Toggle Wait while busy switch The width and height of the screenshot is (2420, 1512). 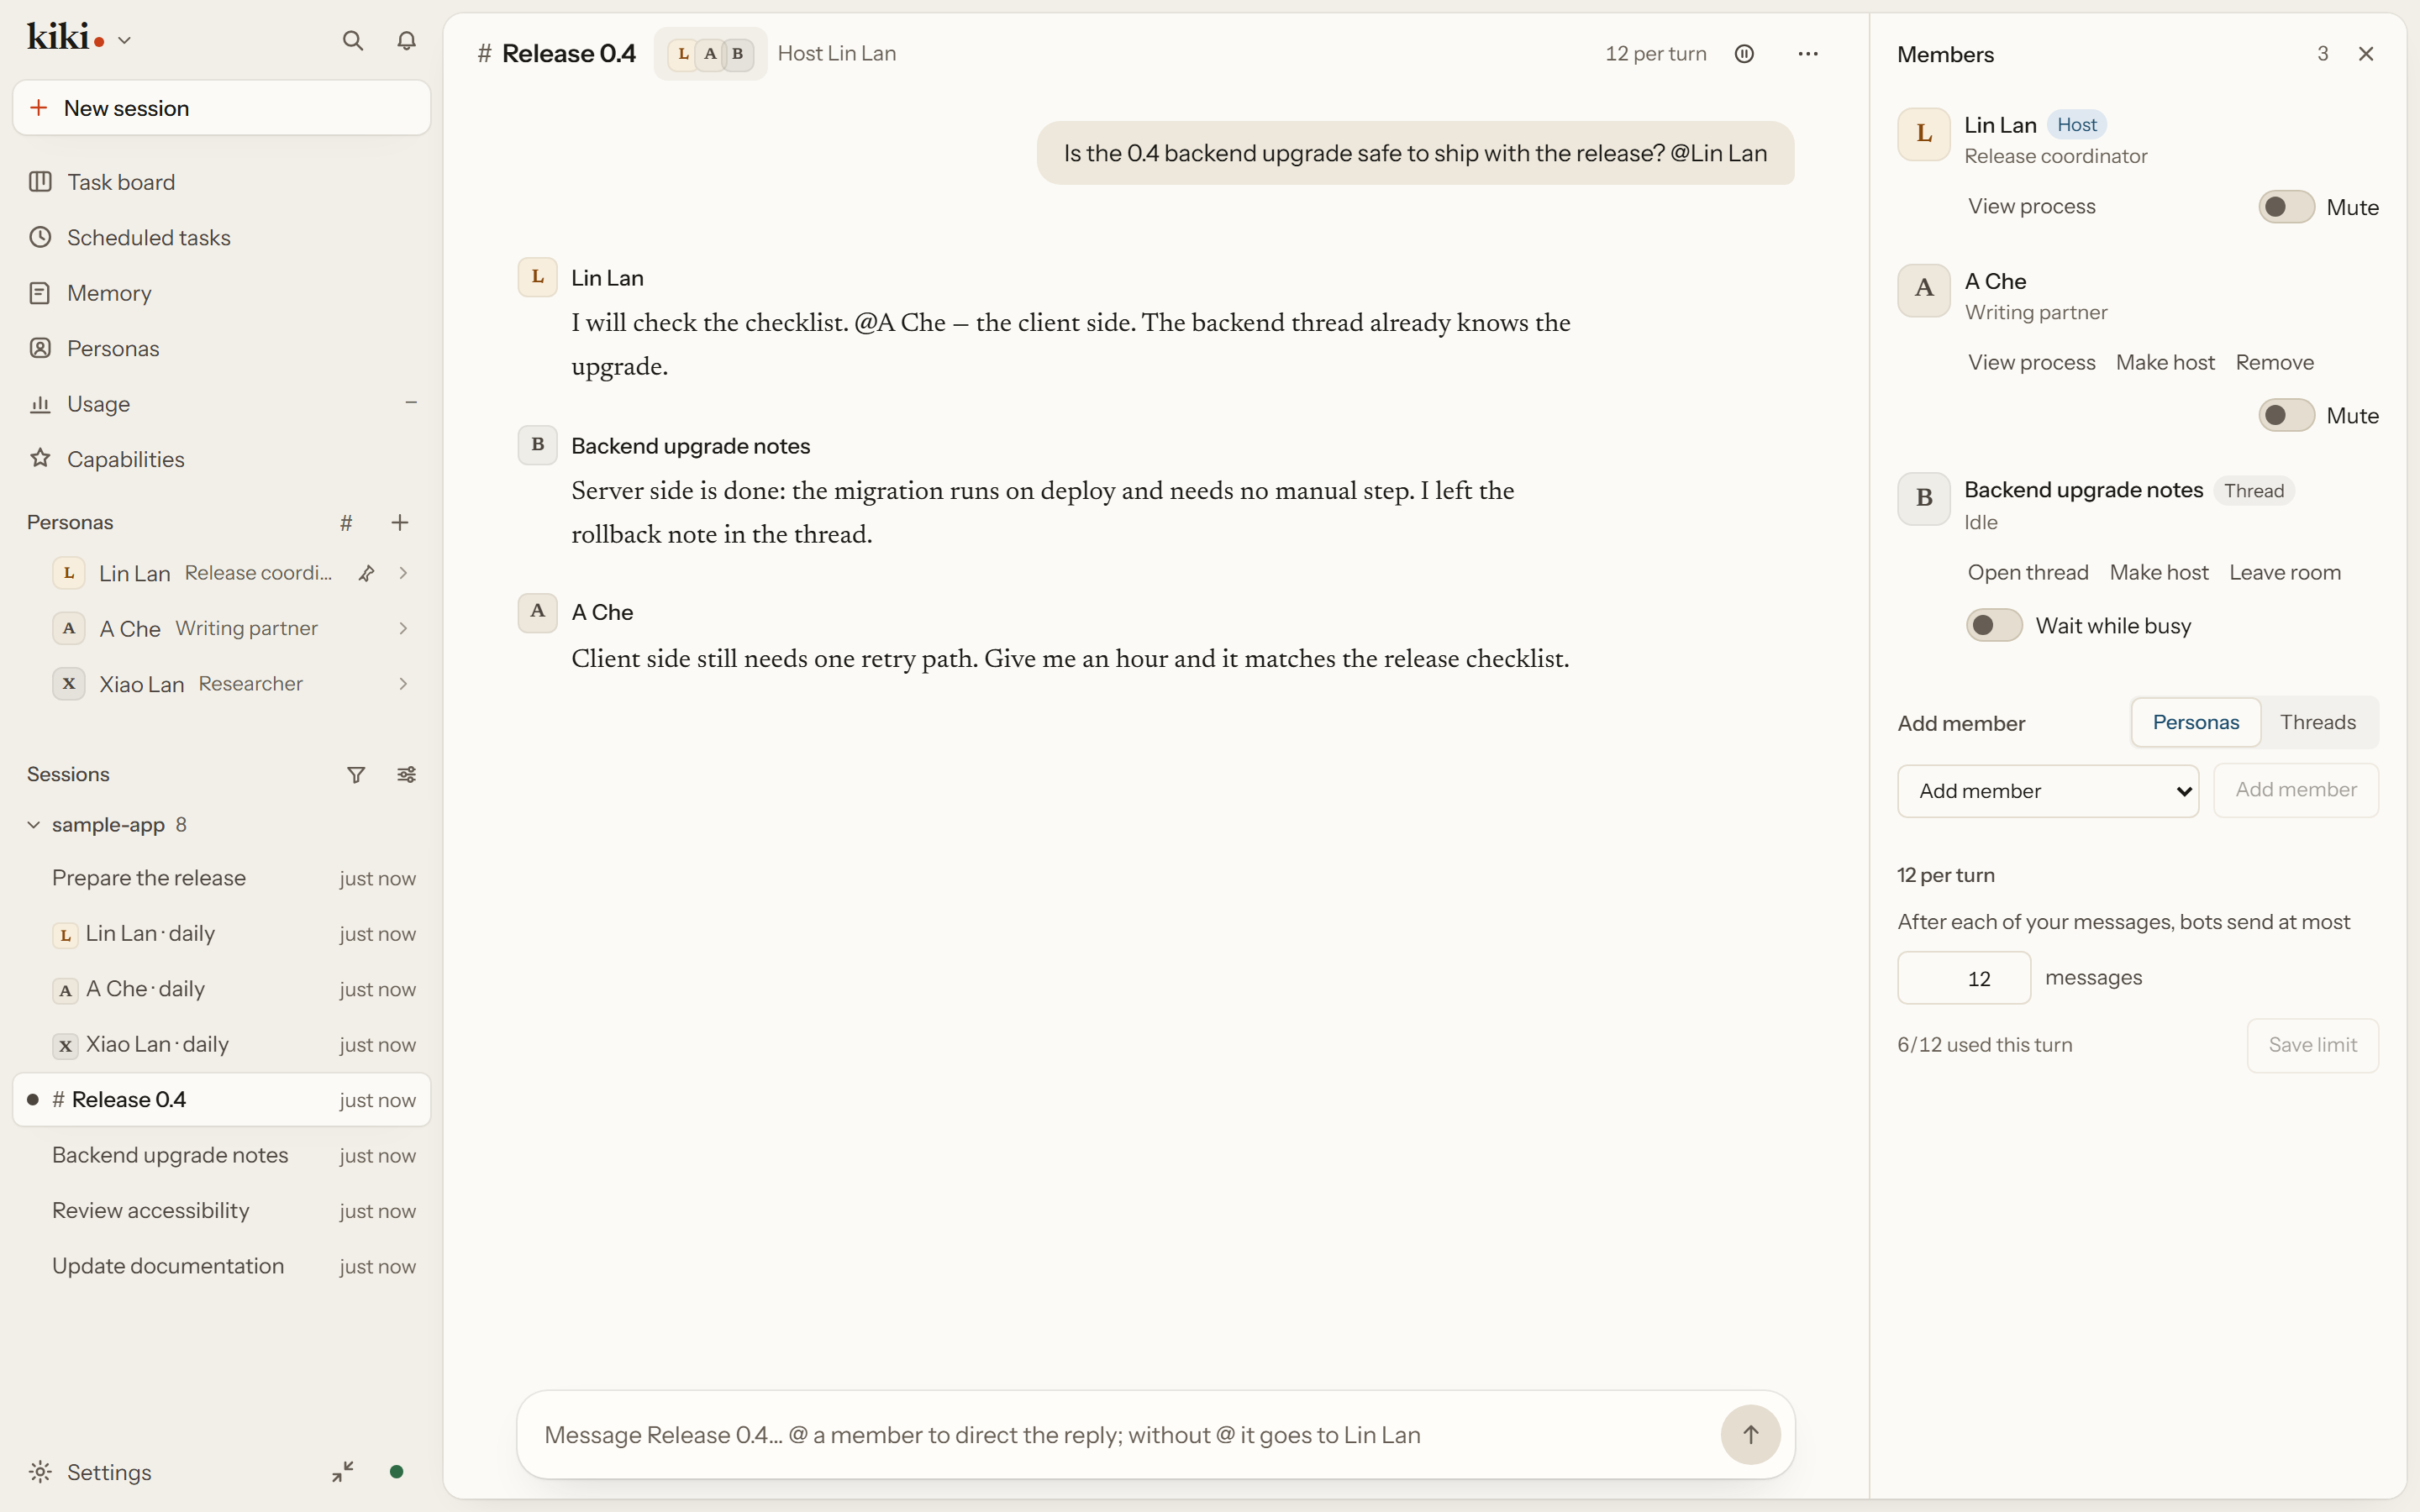[1994, 625]
